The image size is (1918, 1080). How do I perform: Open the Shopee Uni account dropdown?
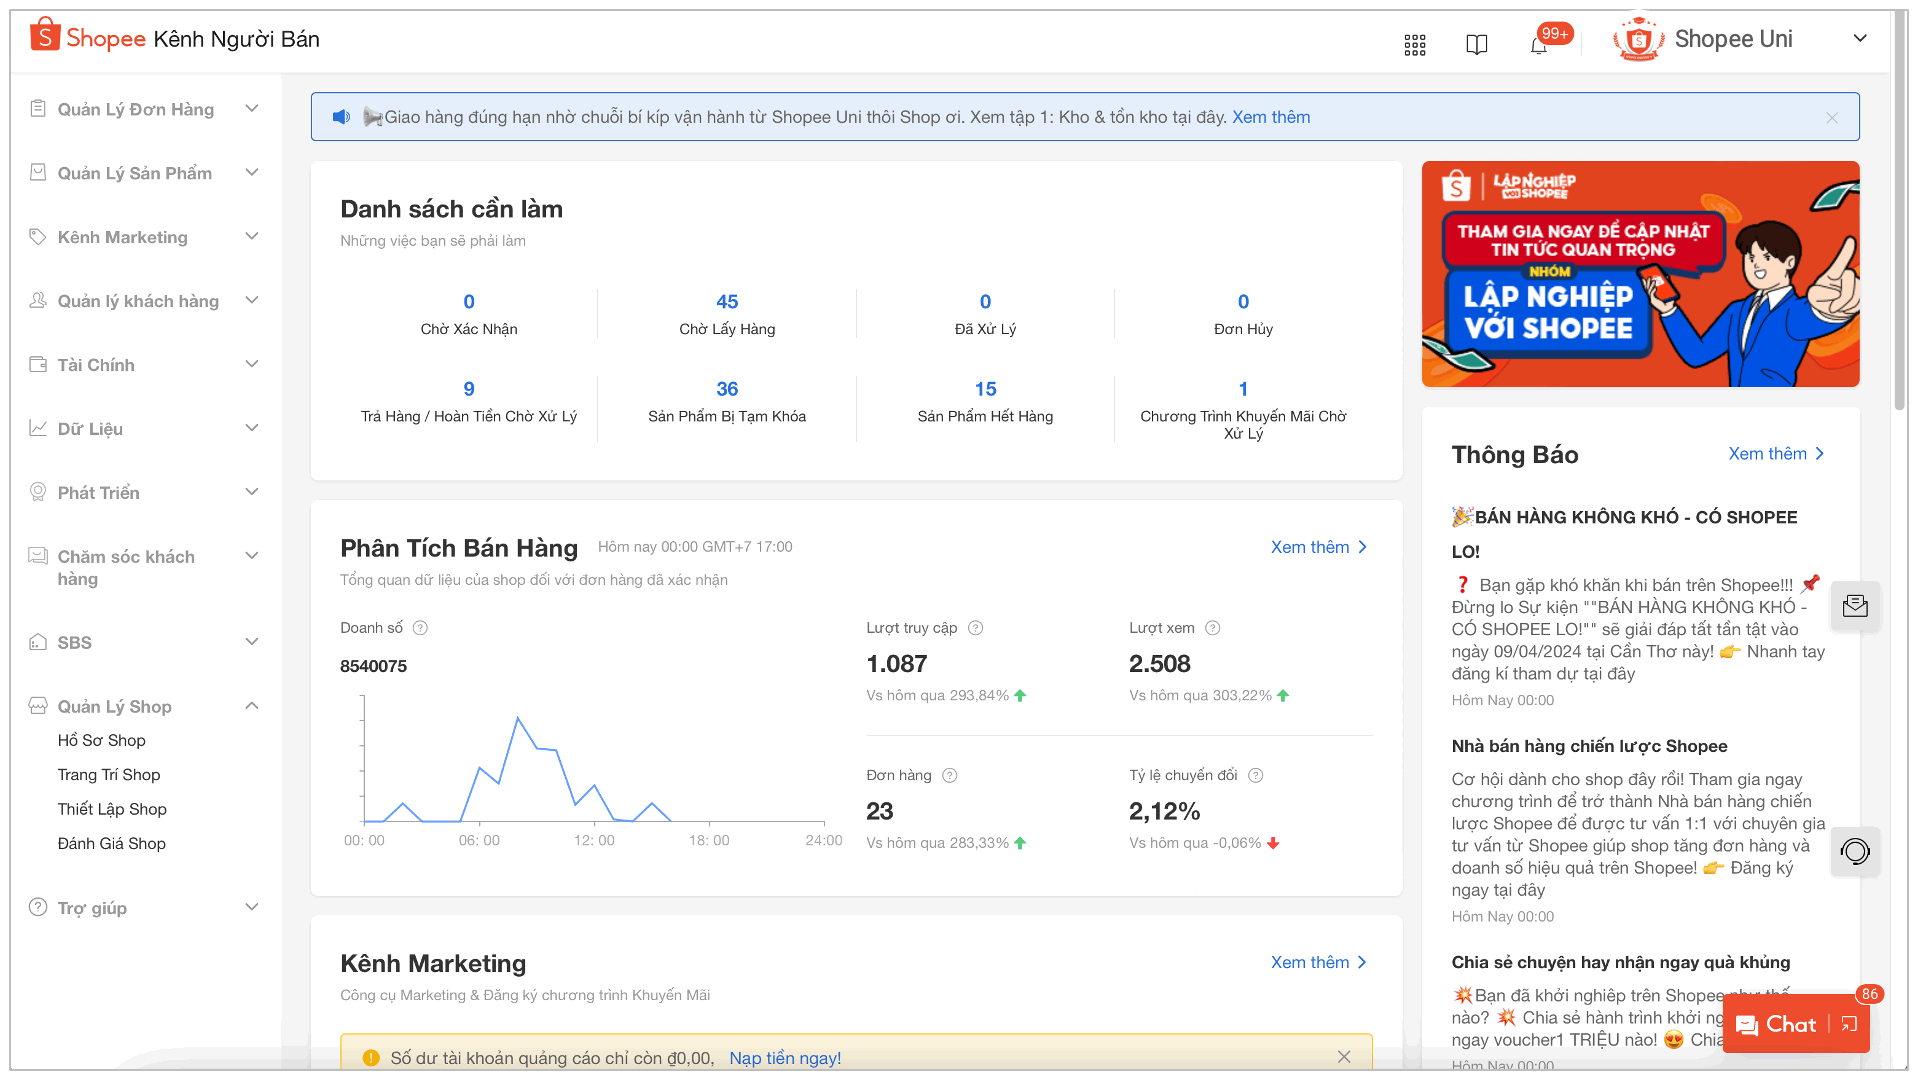click(1860, 38)
